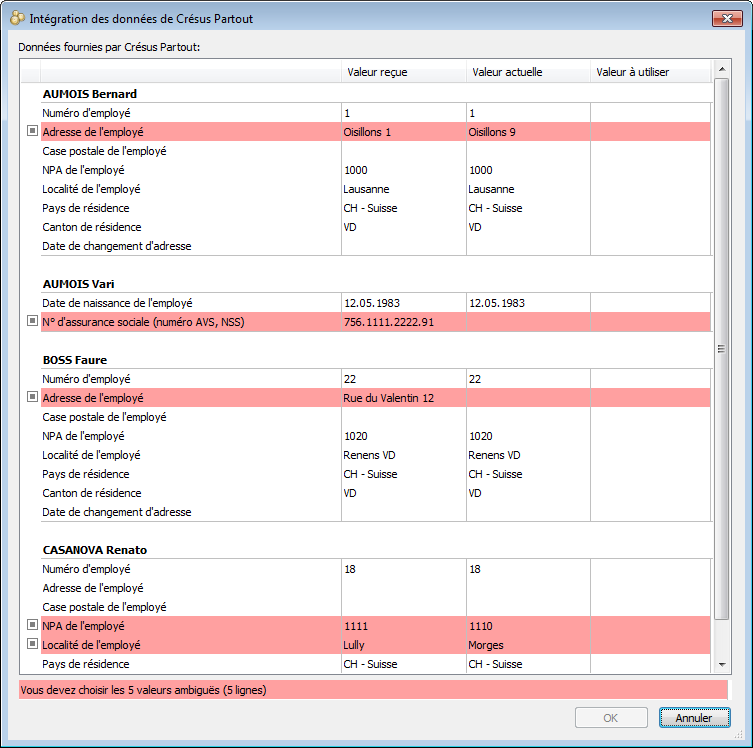Click Données fournies par Crésus Partout label
The image size is (753, 748).
109,47
